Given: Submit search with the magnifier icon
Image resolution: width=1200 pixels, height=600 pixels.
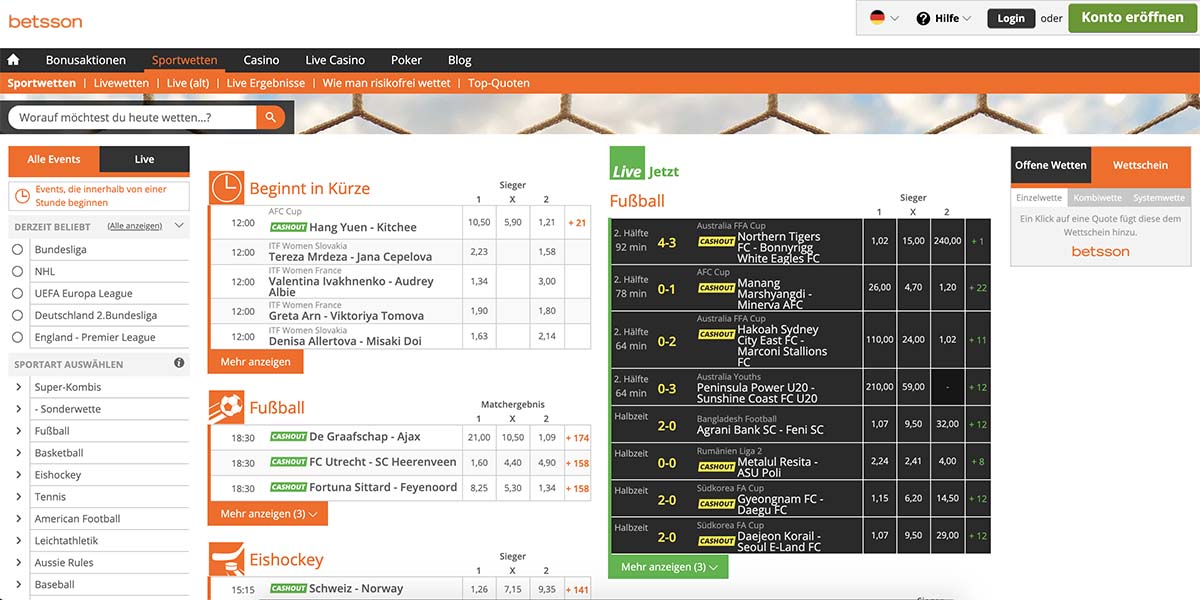Looking at the screenshot, I should [270, 118].
